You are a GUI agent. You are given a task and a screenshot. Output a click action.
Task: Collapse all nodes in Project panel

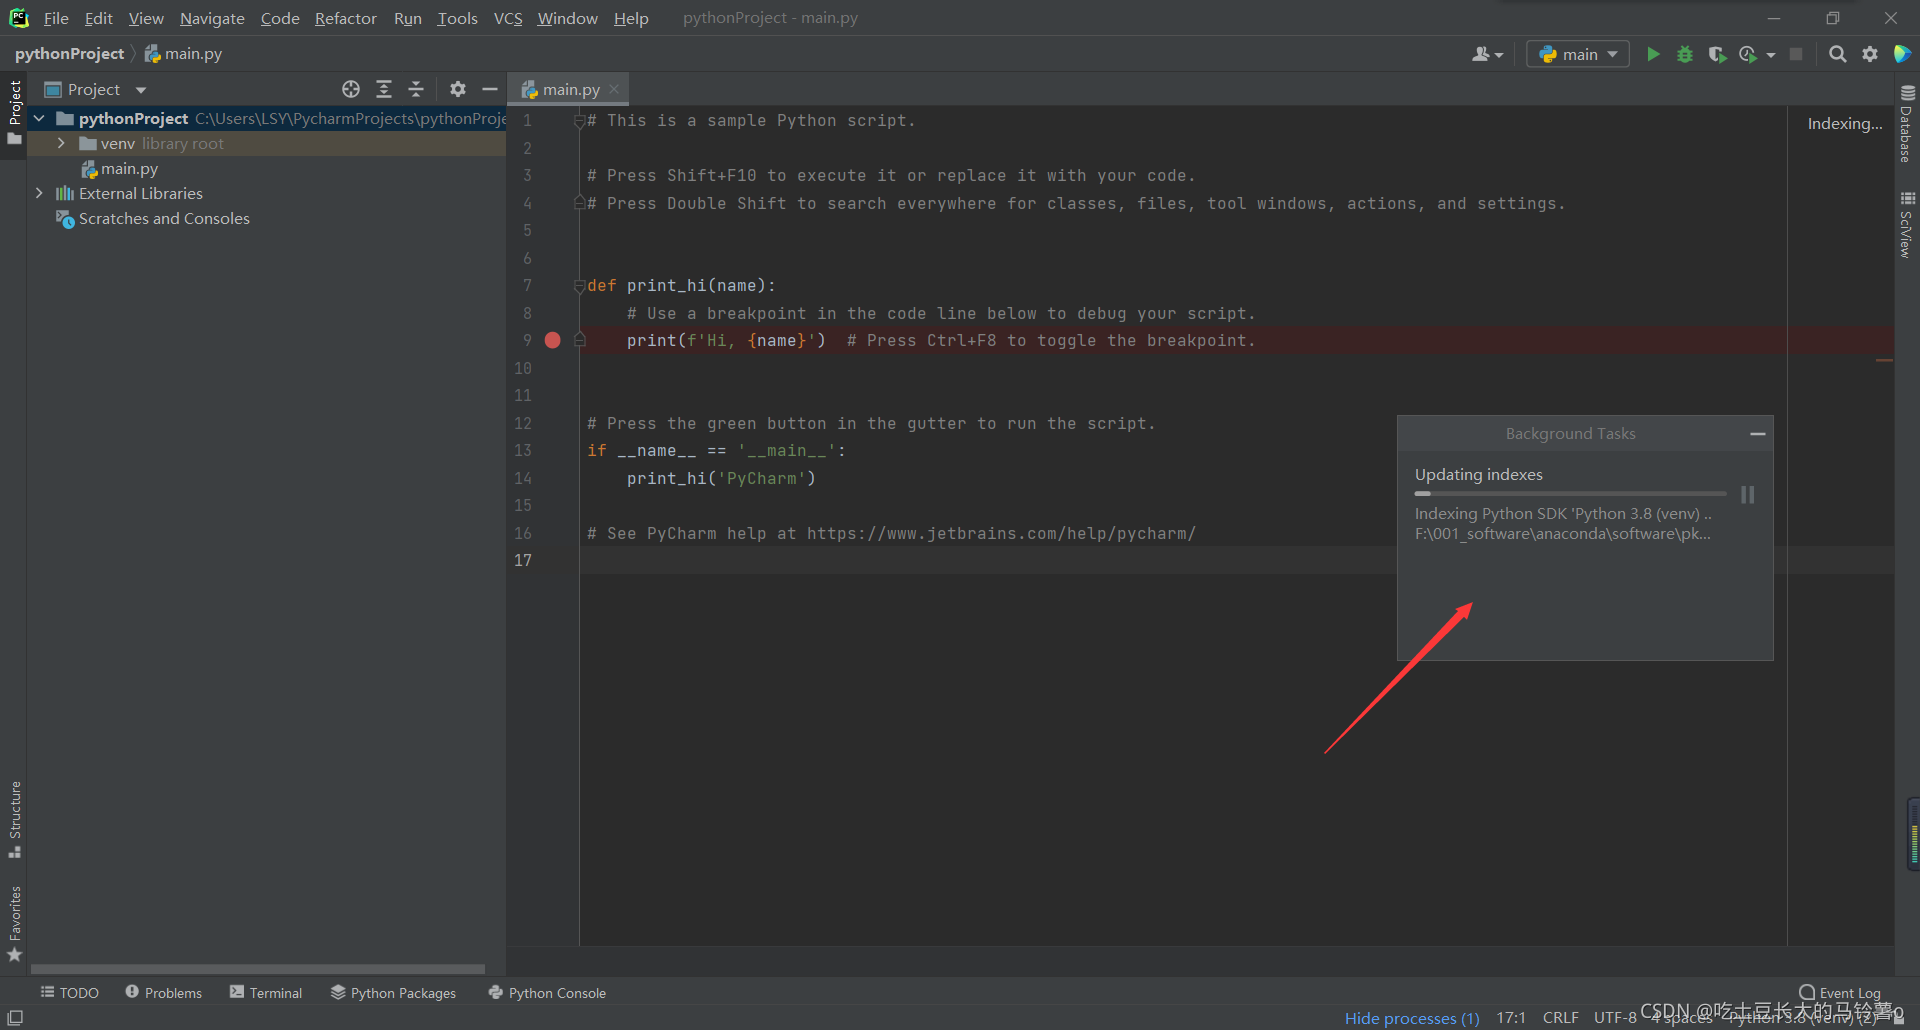click(x=416, y=89)
